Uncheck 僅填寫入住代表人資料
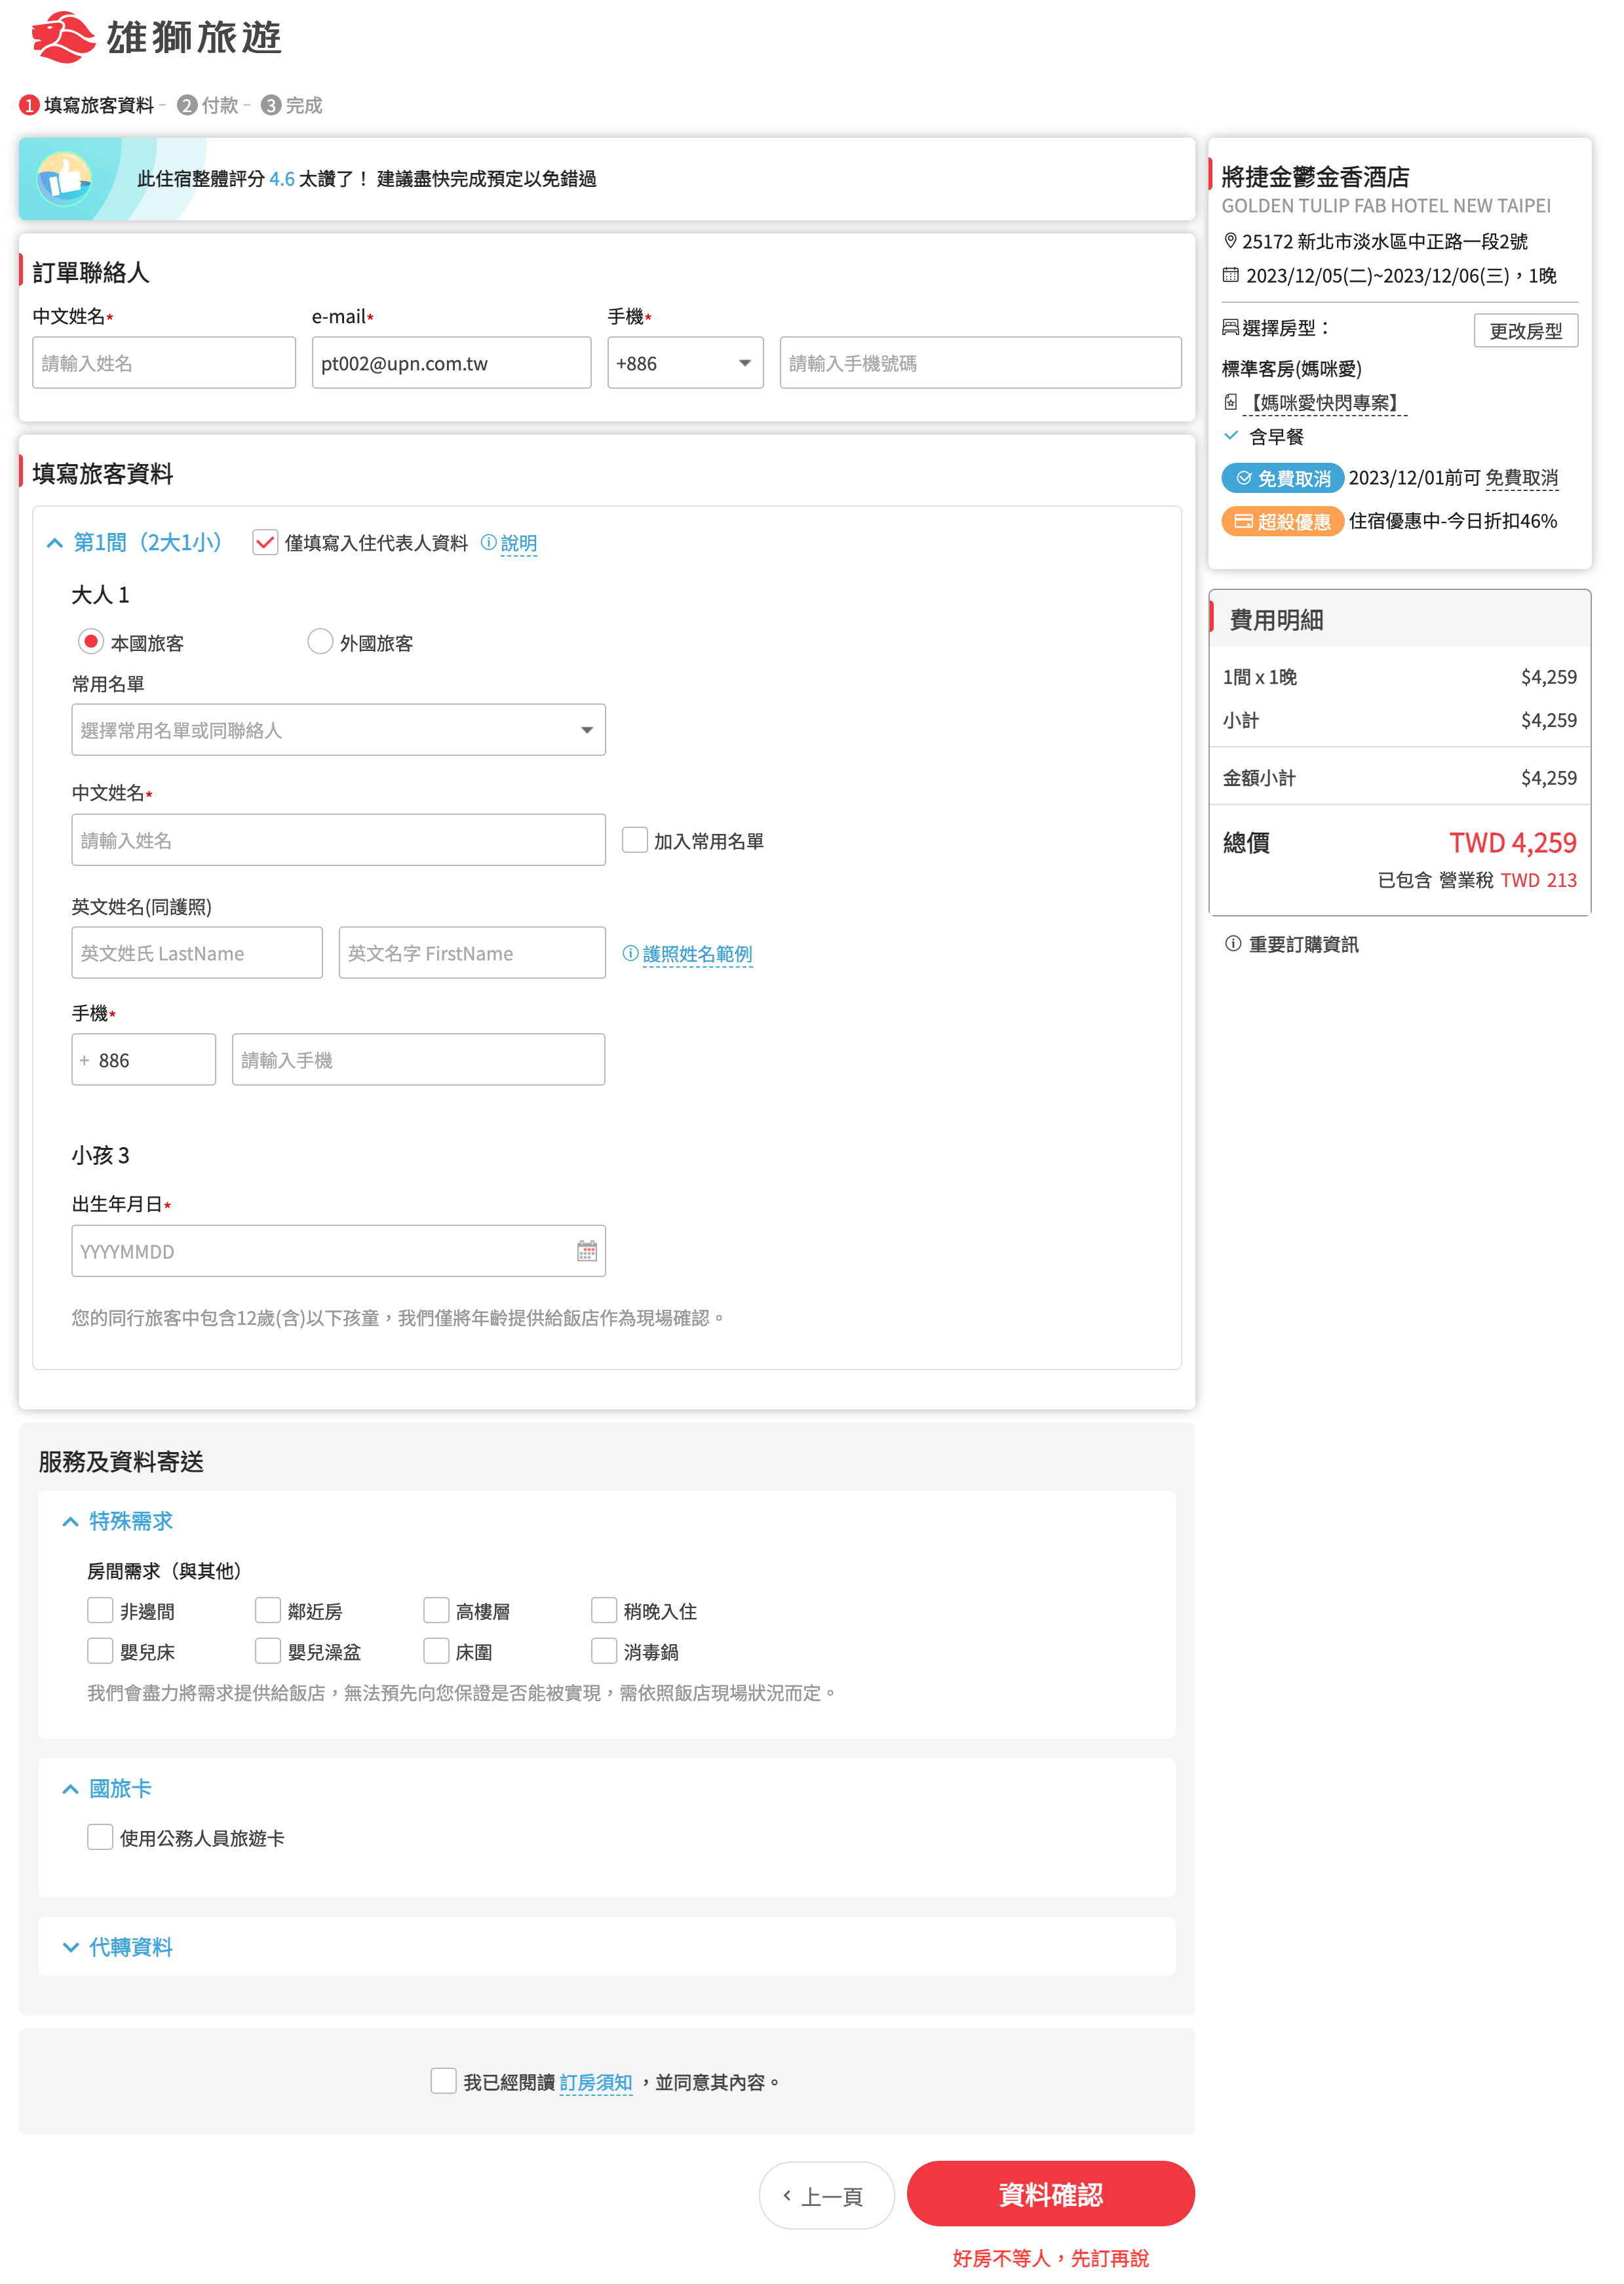Image resolution: width=1624 pixels, height=2284 pixels. pos(265,543)
